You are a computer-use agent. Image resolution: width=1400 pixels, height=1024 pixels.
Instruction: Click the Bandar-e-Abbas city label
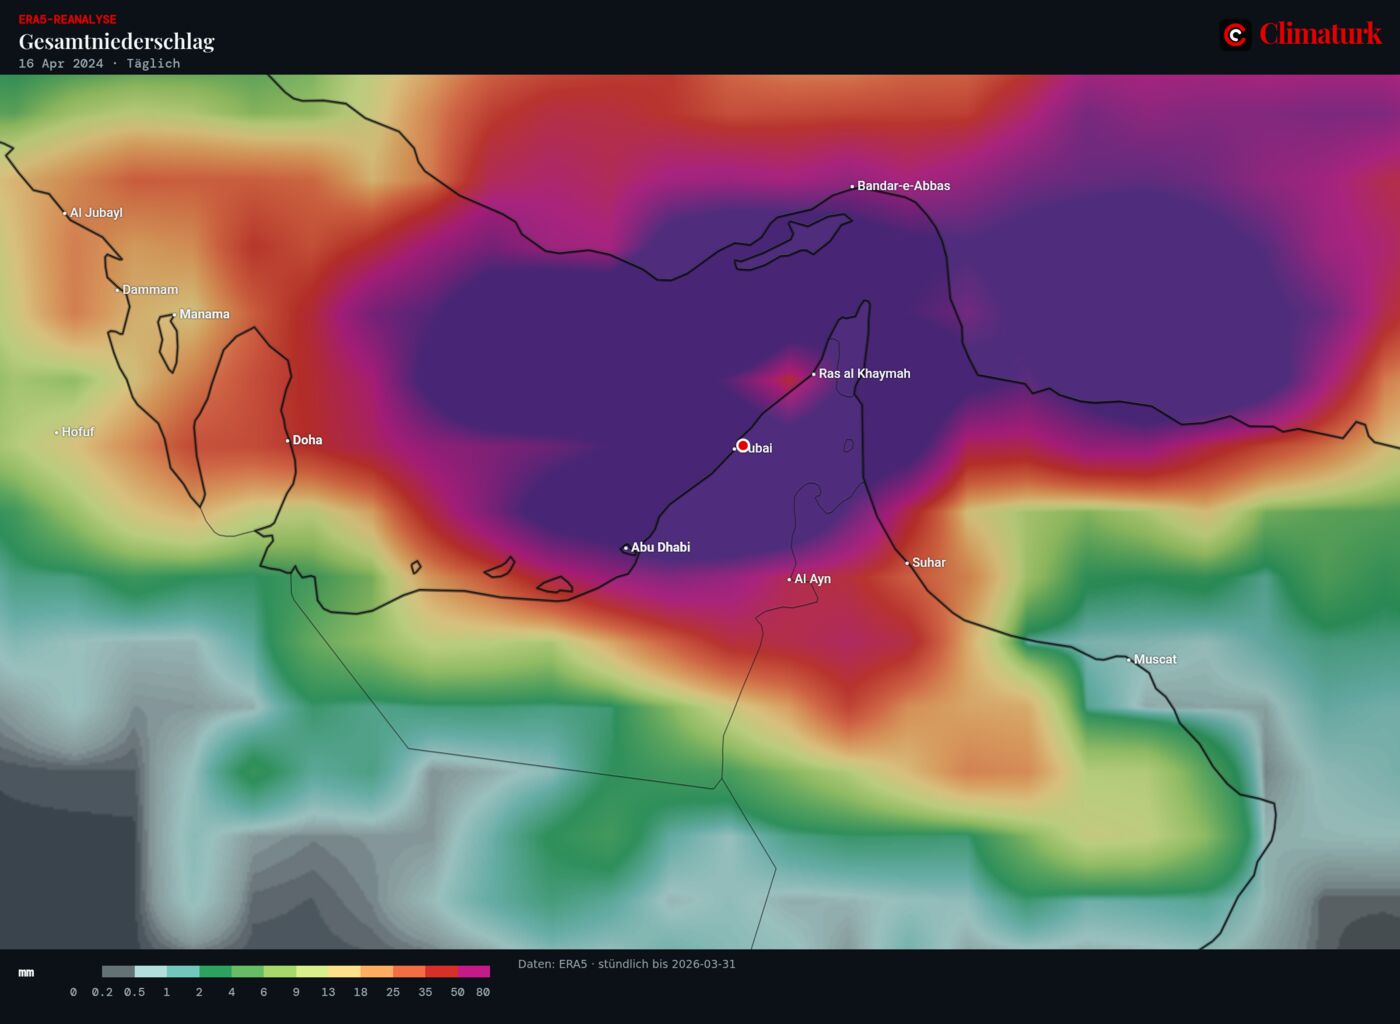tap(904, 186)
